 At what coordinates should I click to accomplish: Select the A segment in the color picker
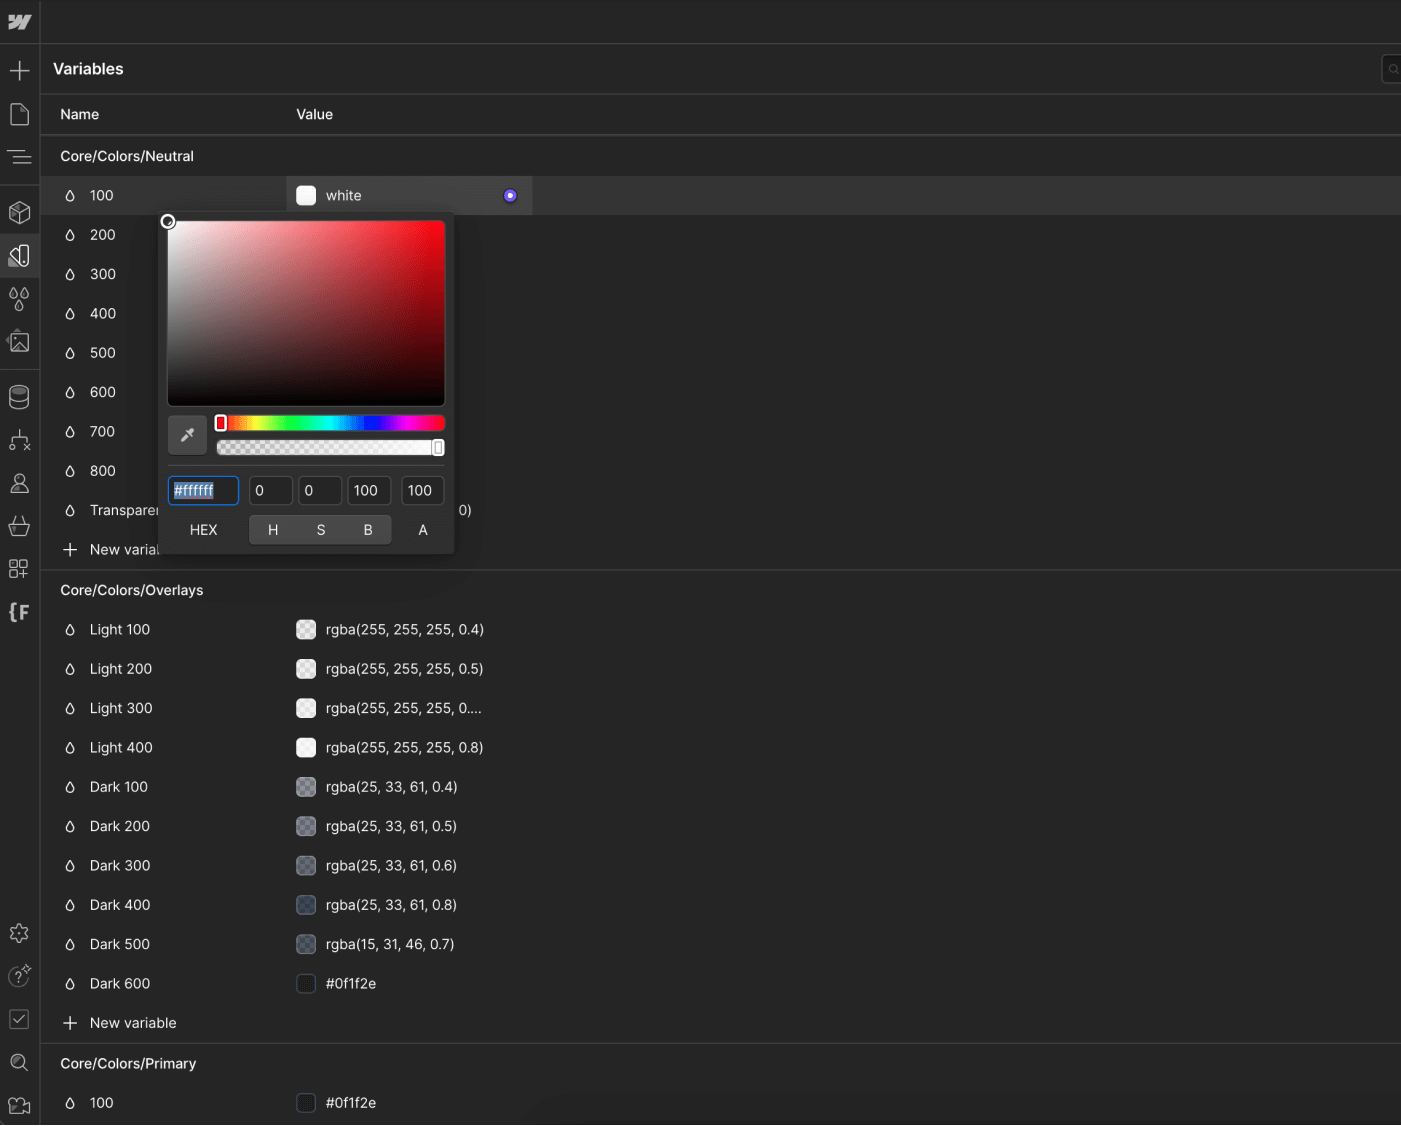(422, 529)
